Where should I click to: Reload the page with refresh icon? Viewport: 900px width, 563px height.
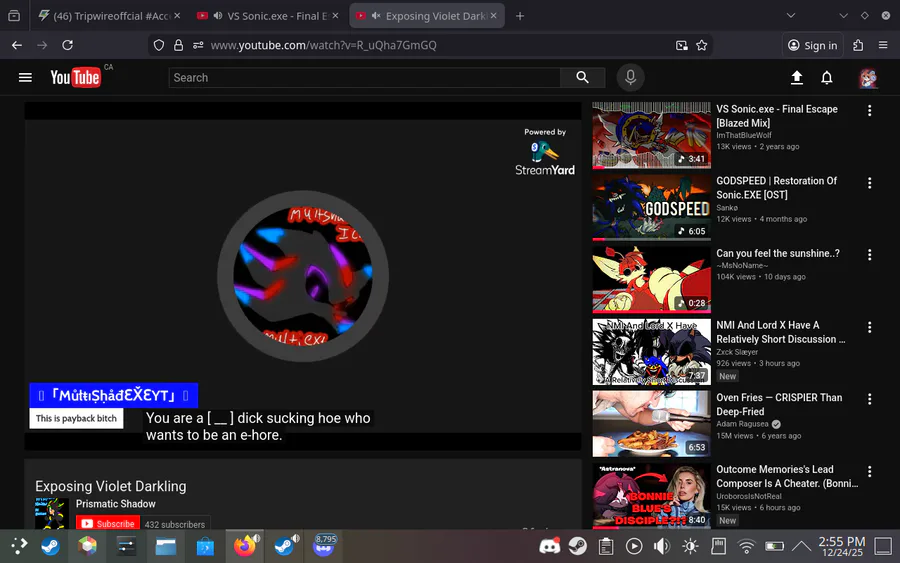(67, 45)
